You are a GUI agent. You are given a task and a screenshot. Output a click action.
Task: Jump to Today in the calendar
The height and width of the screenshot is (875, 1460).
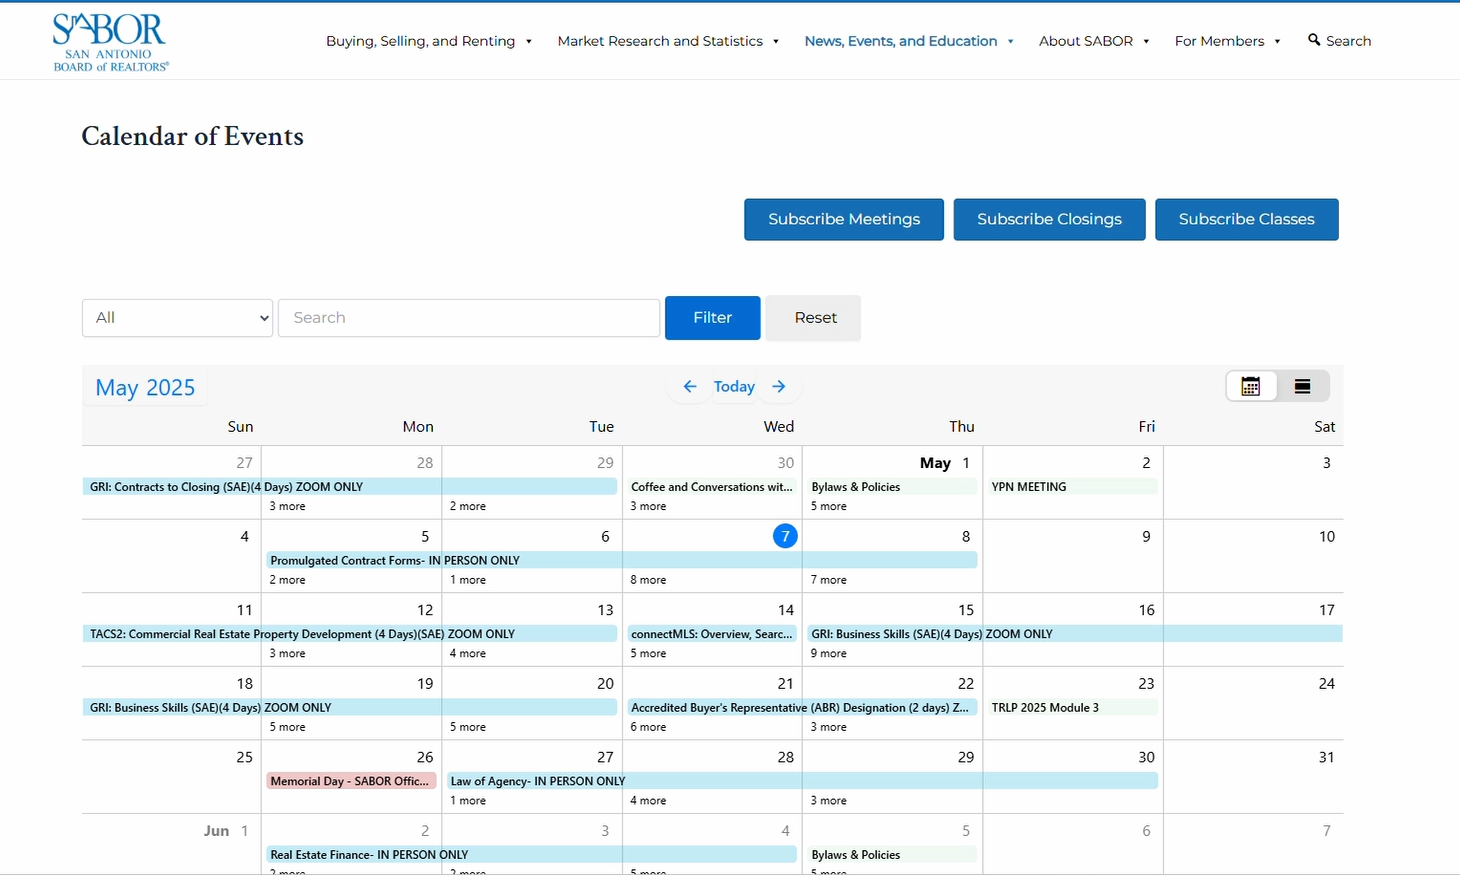click(734, 387)
